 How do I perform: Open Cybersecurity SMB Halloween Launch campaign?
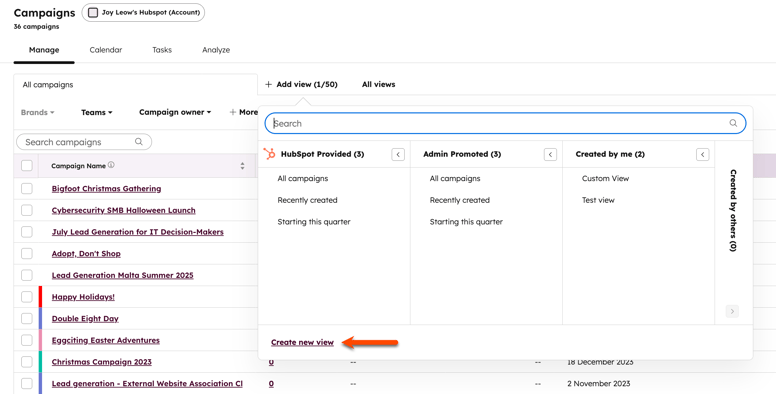point(124,210)
